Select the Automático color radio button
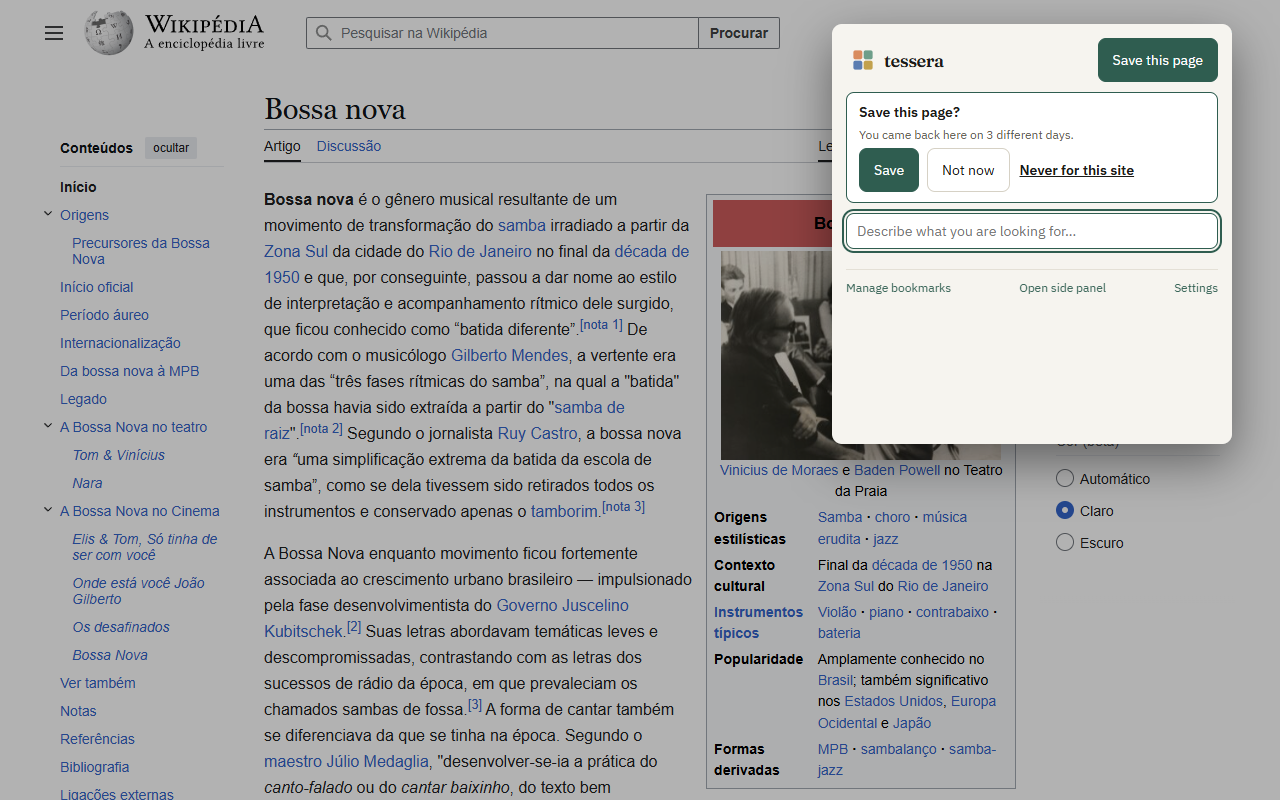1280x800 pixels. pos(1065,479)
